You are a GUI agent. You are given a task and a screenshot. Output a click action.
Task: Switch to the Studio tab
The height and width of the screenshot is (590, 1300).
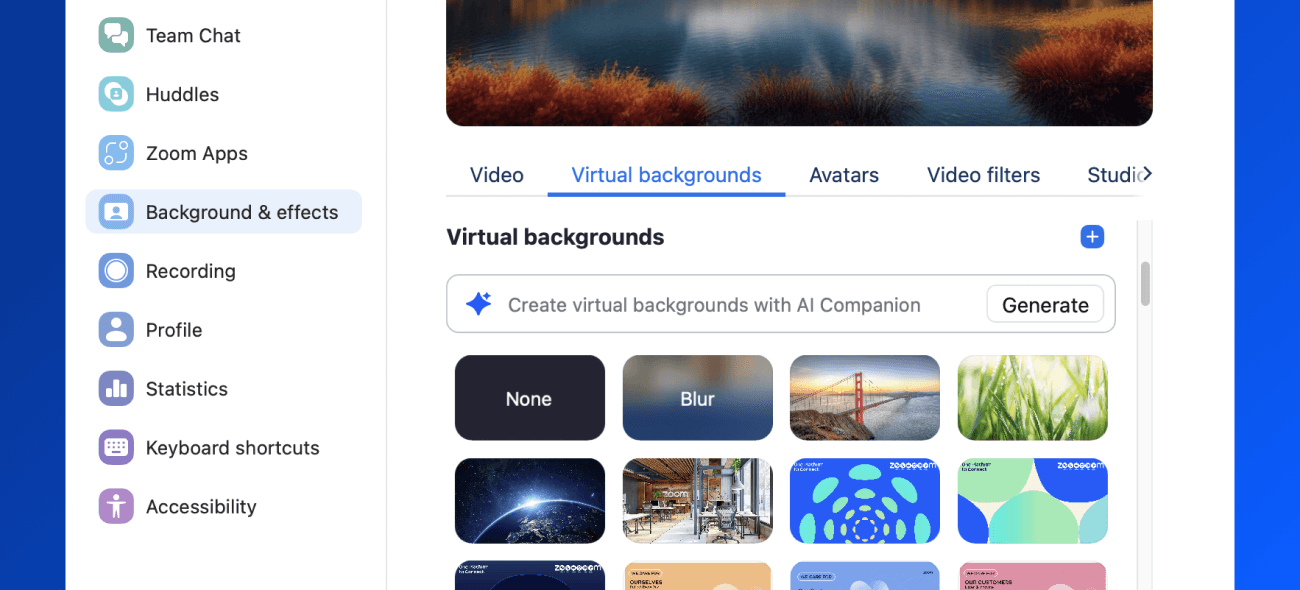click(x=1113, y=175)
